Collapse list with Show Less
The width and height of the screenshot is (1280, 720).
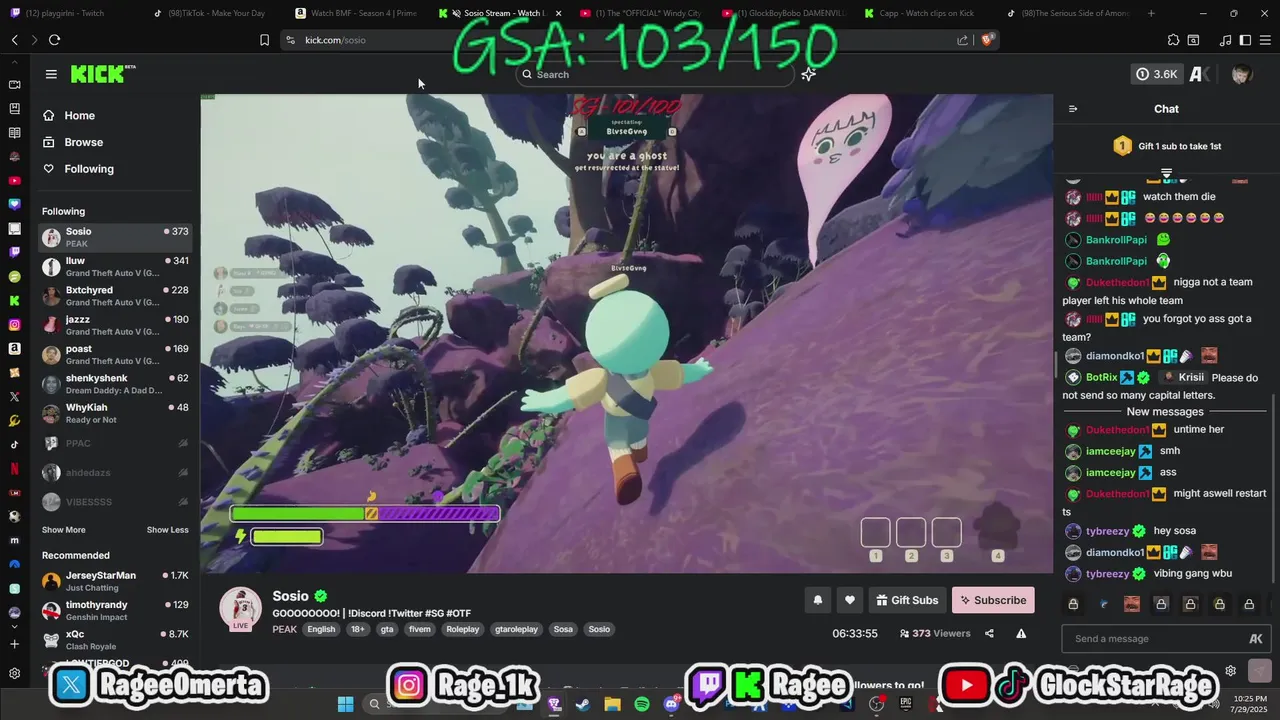point(167,530)
